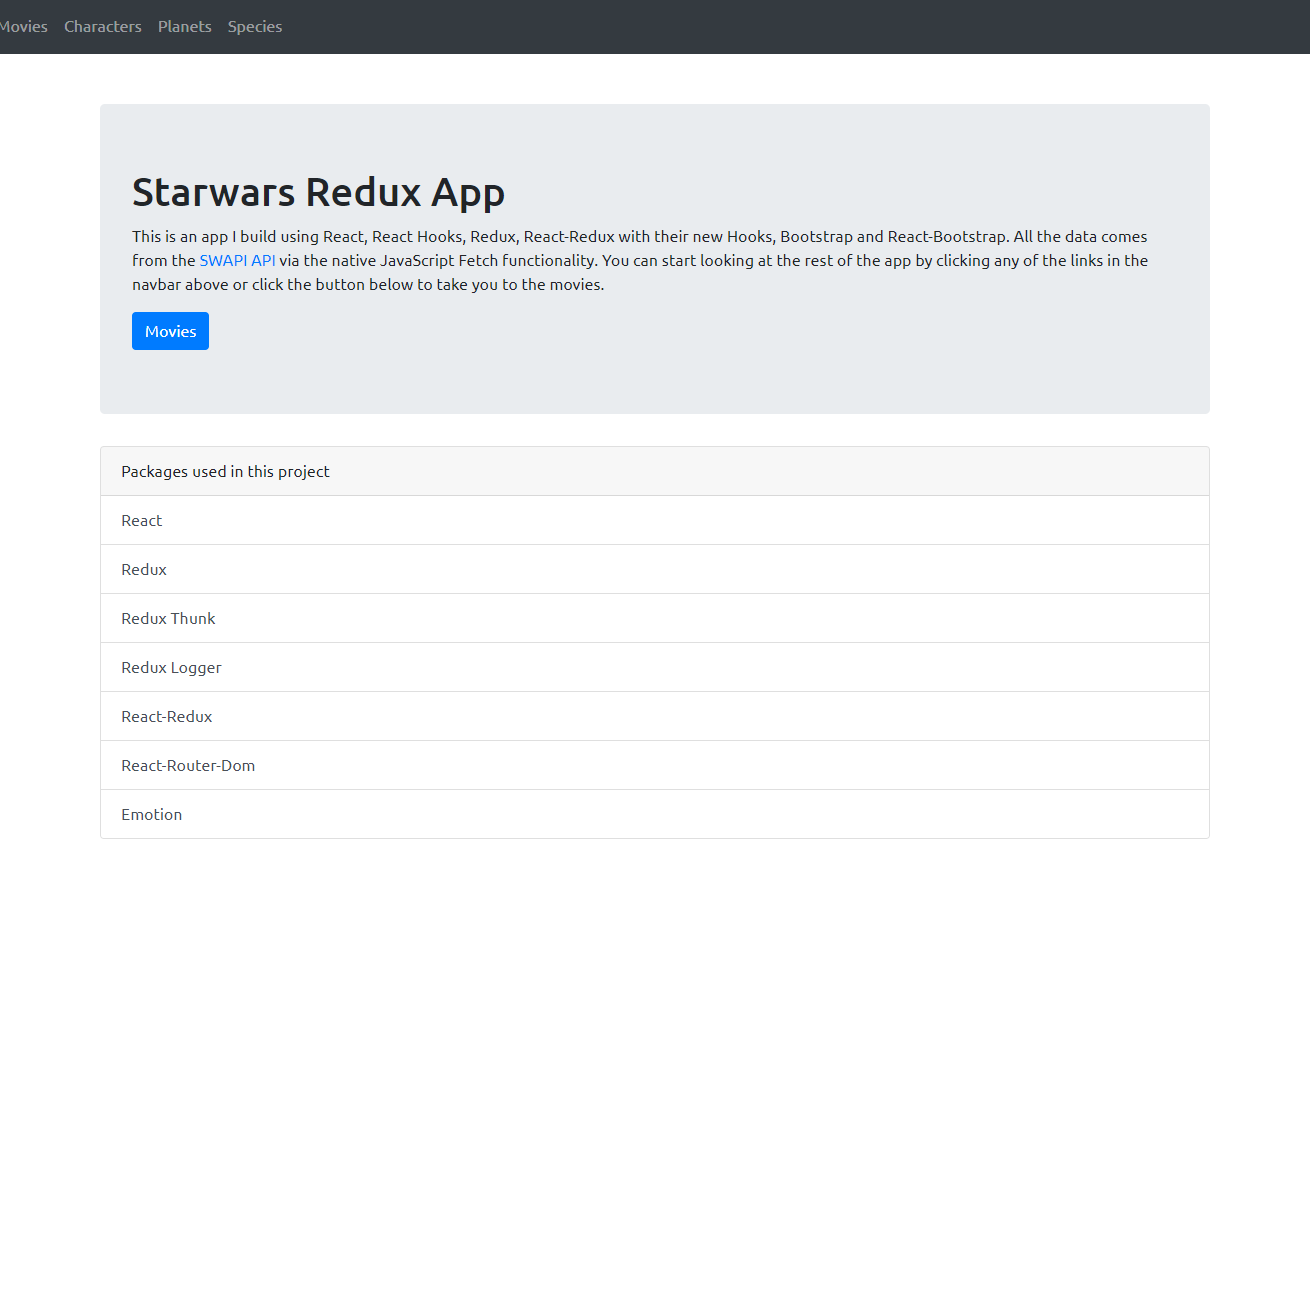Screen dimensions: 1310x1310
Task: Choose the Redux Logger list entry
Action: (655, 667)
